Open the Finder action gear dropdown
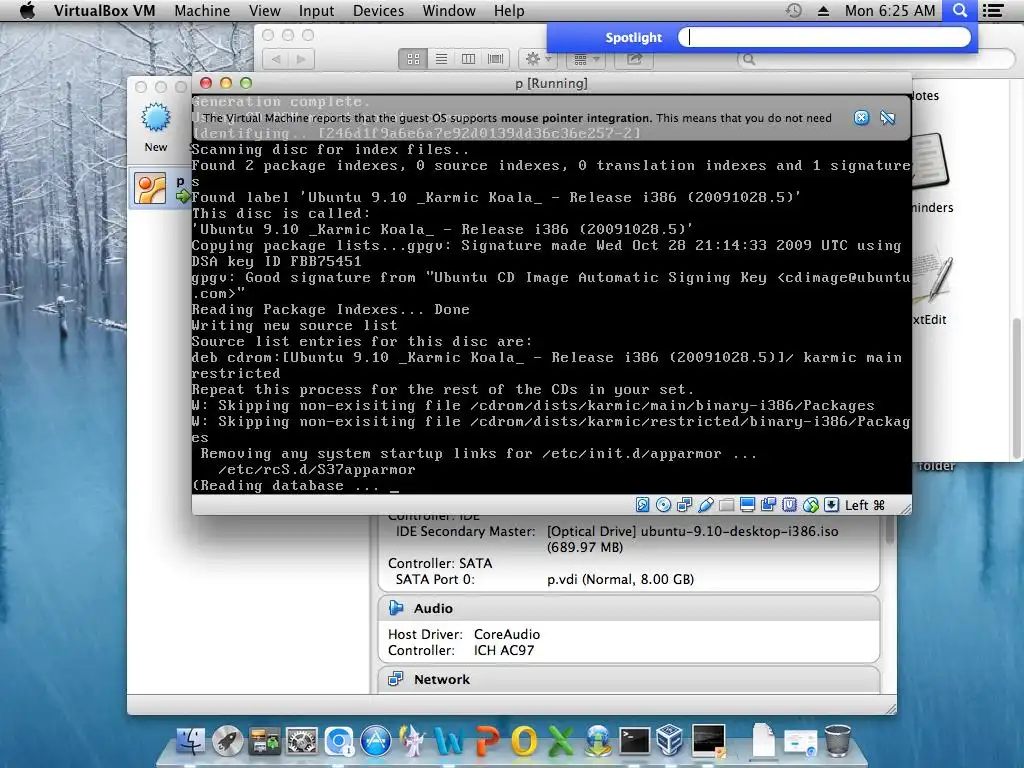The height and width of the screenshot is (768, 1024). pos(539,59)
